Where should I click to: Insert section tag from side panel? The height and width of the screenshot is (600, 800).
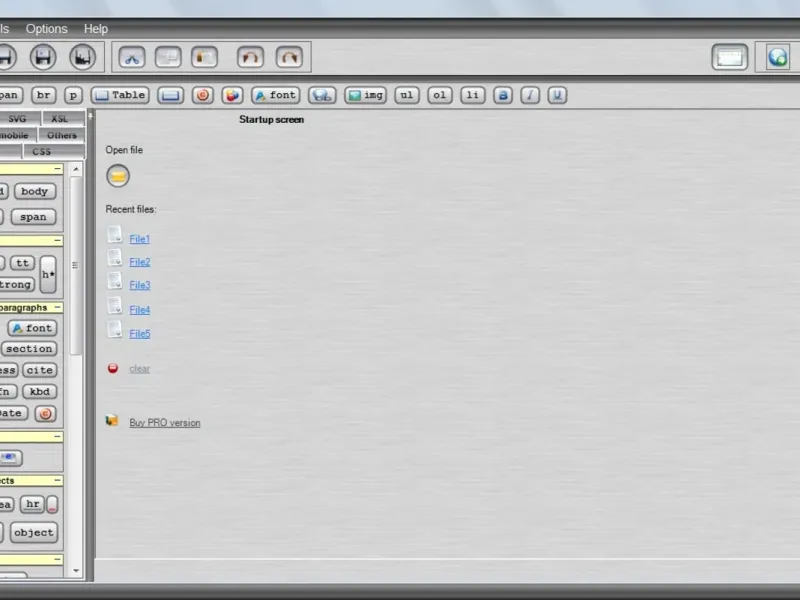(29, 349)
